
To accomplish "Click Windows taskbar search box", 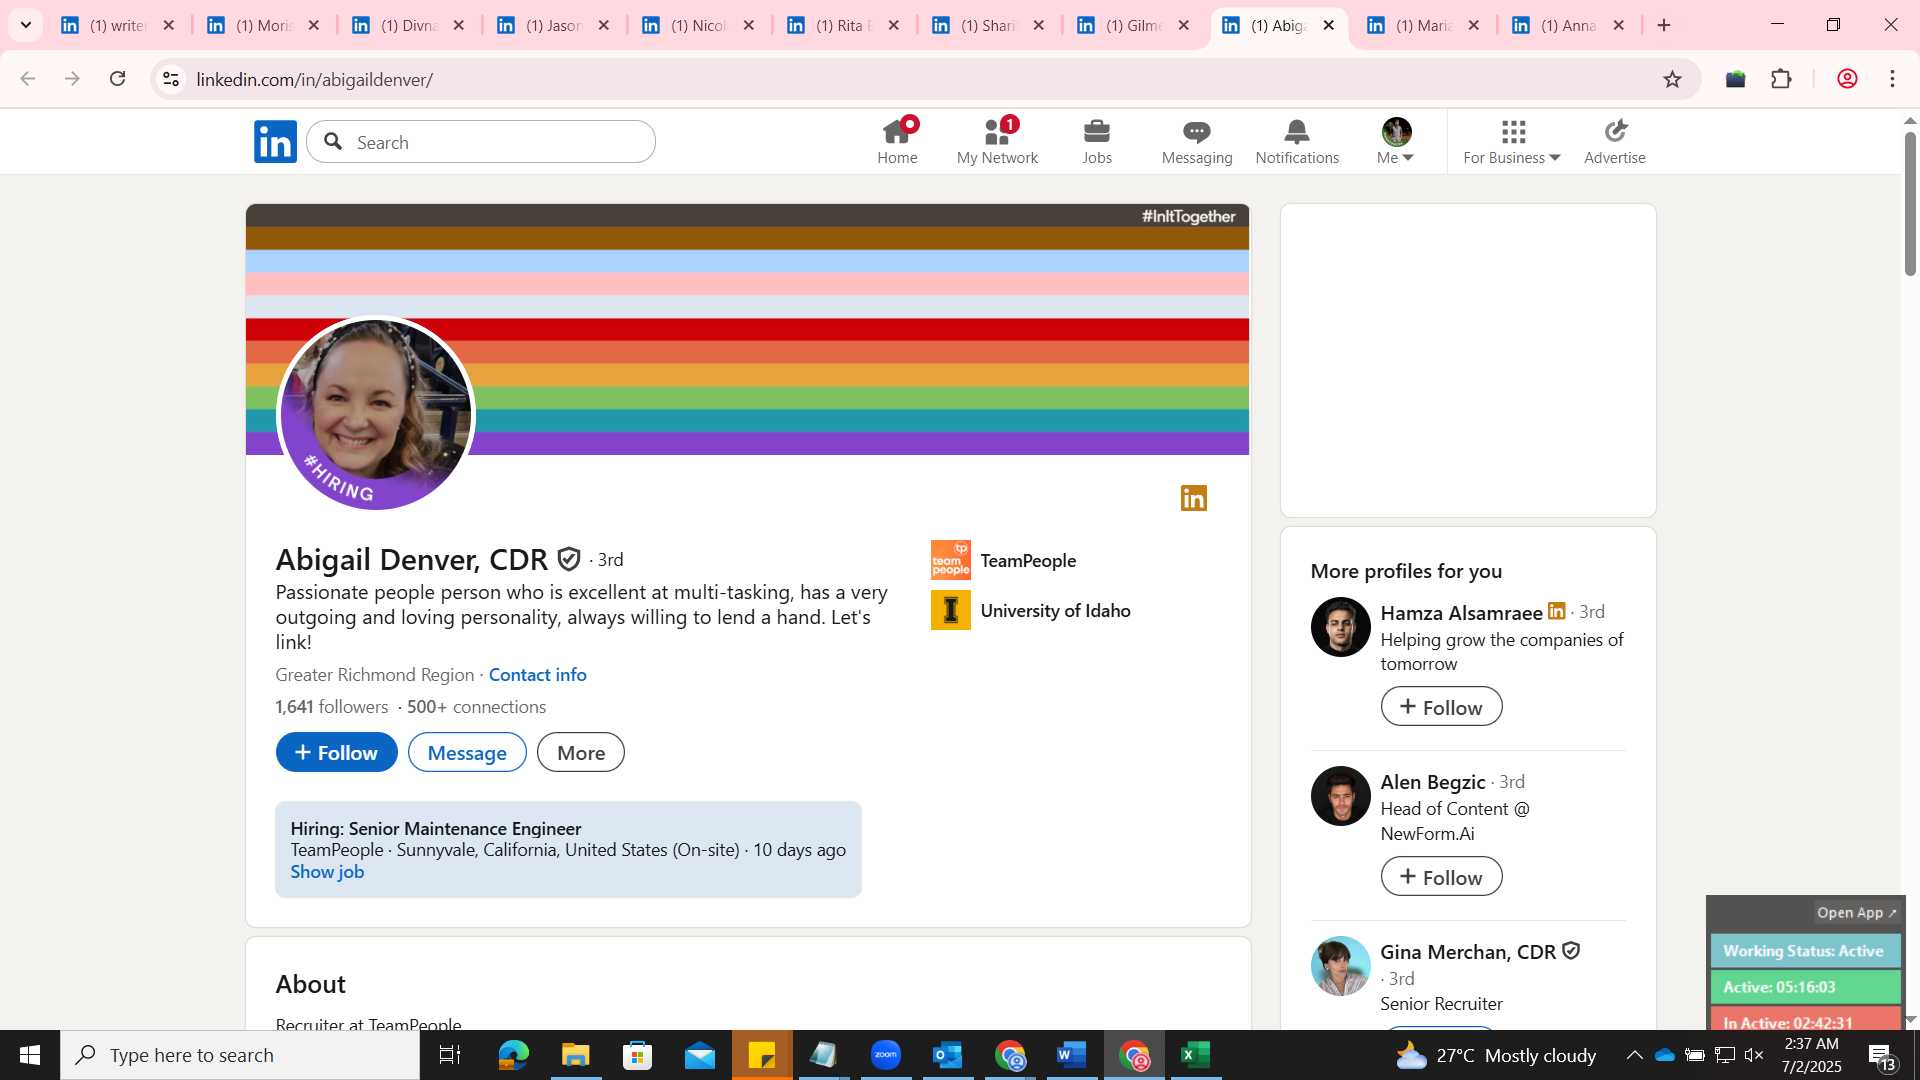I will 240,1055.
